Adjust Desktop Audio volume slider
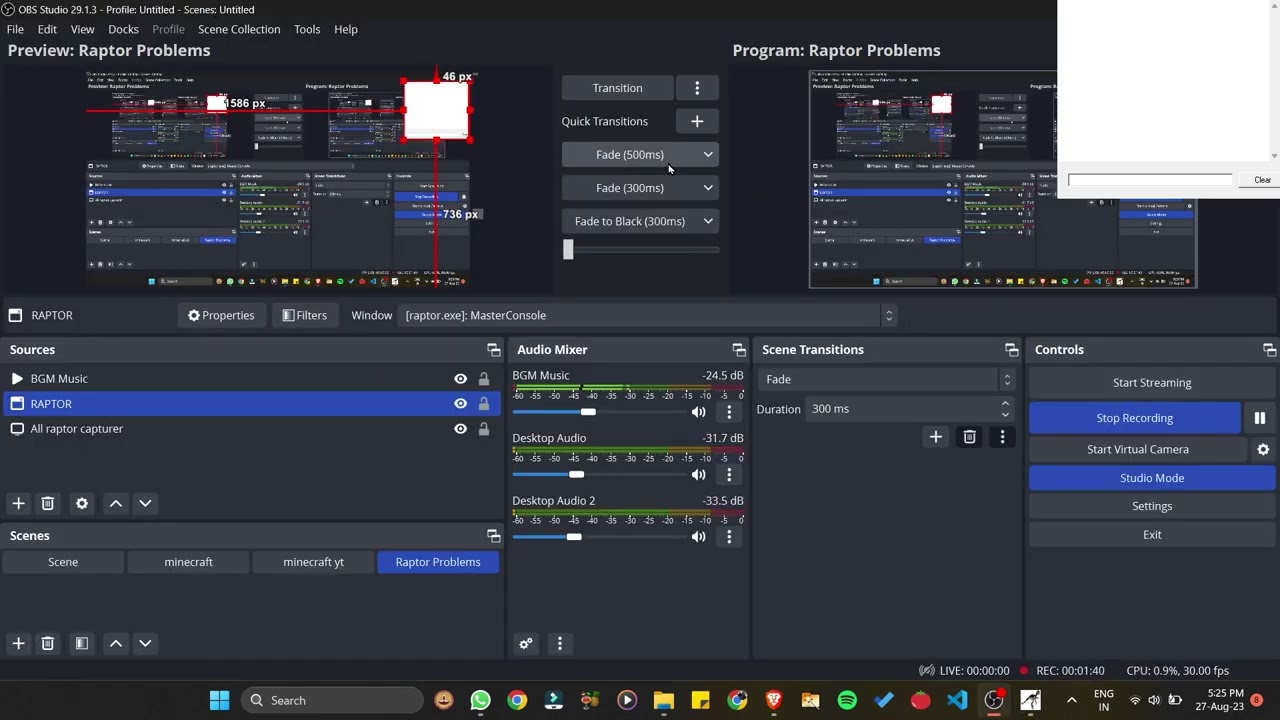Viewport: 1280px width, 720px height. 576,475
